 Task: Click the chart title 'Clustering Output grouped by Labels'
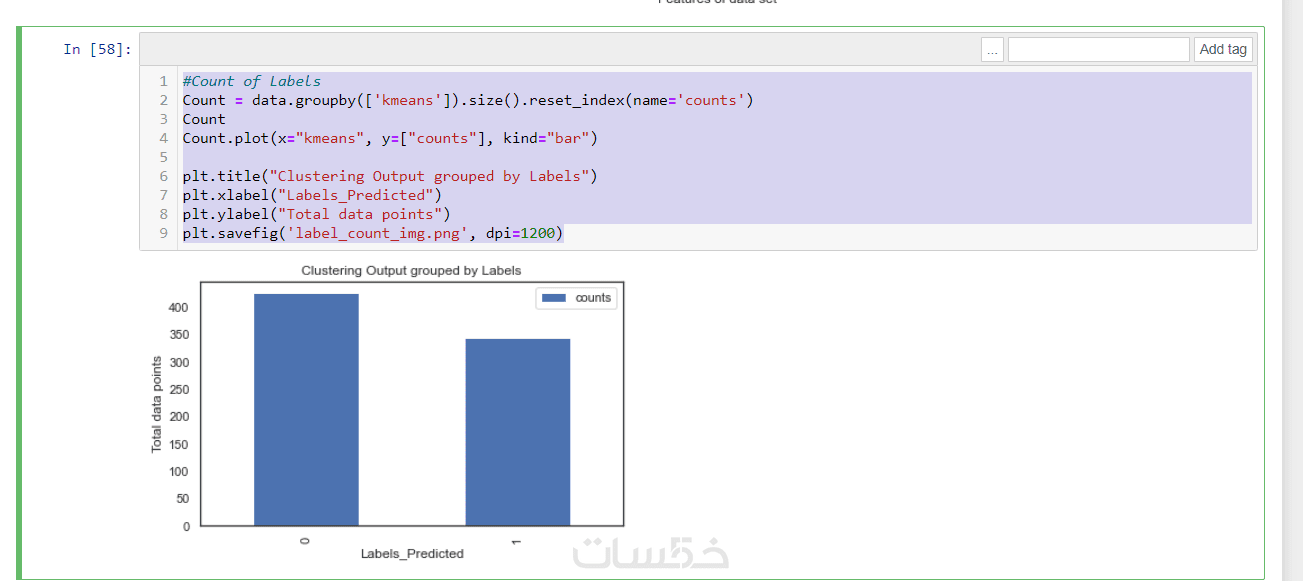[411, 270]
